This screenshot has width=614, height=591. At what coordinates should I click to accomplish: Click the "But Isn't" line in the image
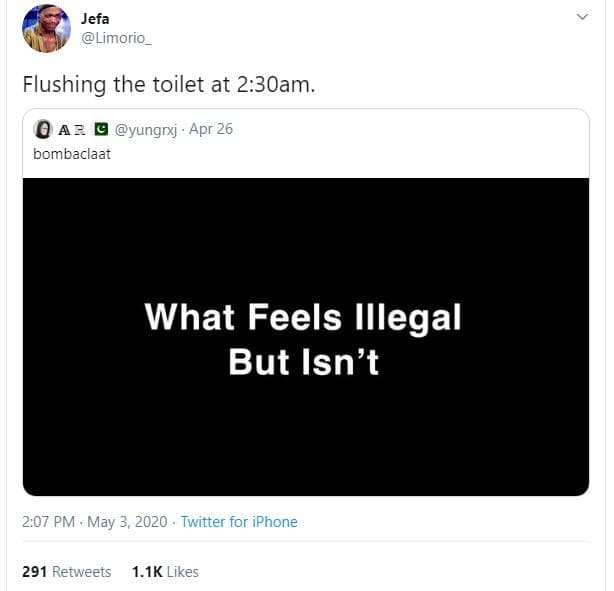(x=303, y=361)
